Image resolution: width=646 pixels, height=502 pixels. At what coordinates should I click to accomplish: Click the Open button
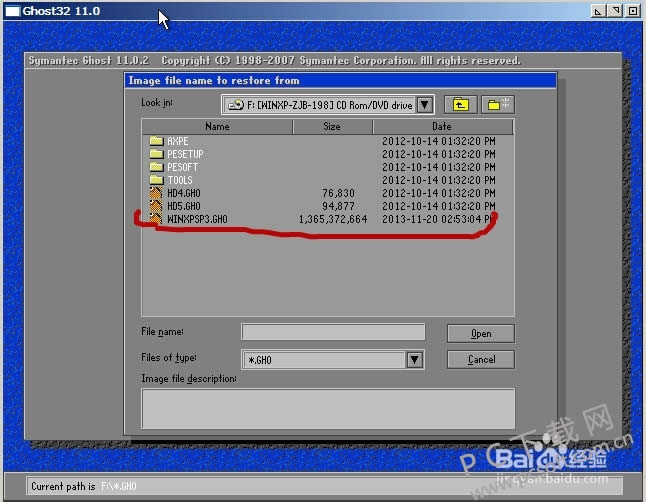point(481,334)
